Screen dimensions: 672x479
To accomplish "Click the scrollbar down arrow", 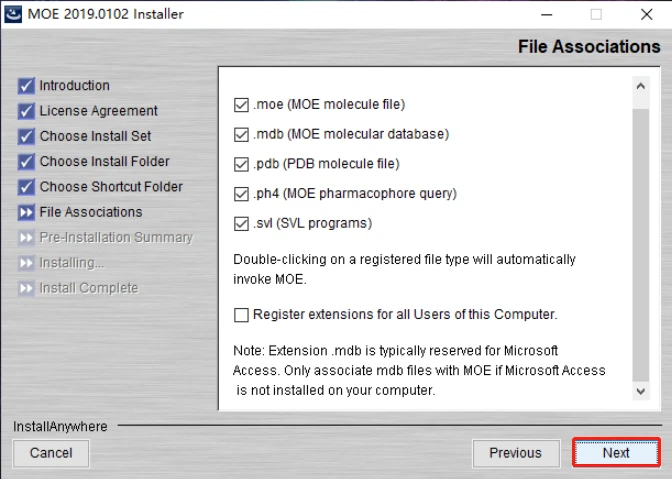I will point(640,392).
